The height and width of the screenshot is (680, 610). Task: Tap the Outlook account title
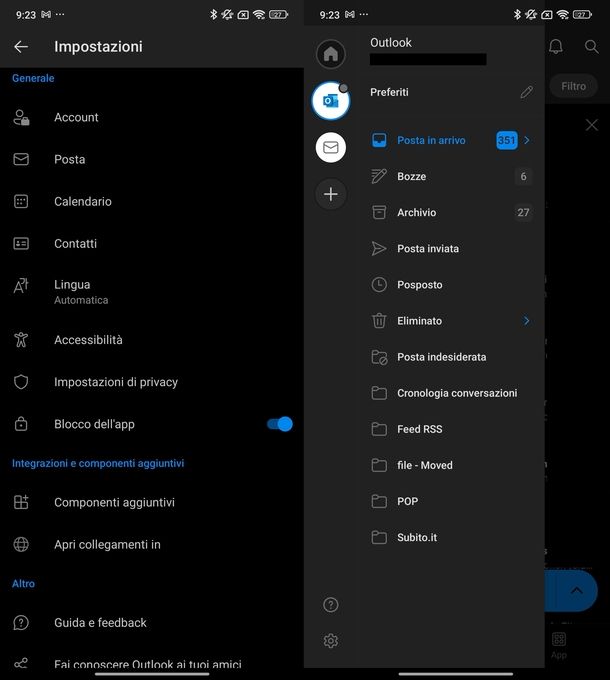click(x=391, y=42)
